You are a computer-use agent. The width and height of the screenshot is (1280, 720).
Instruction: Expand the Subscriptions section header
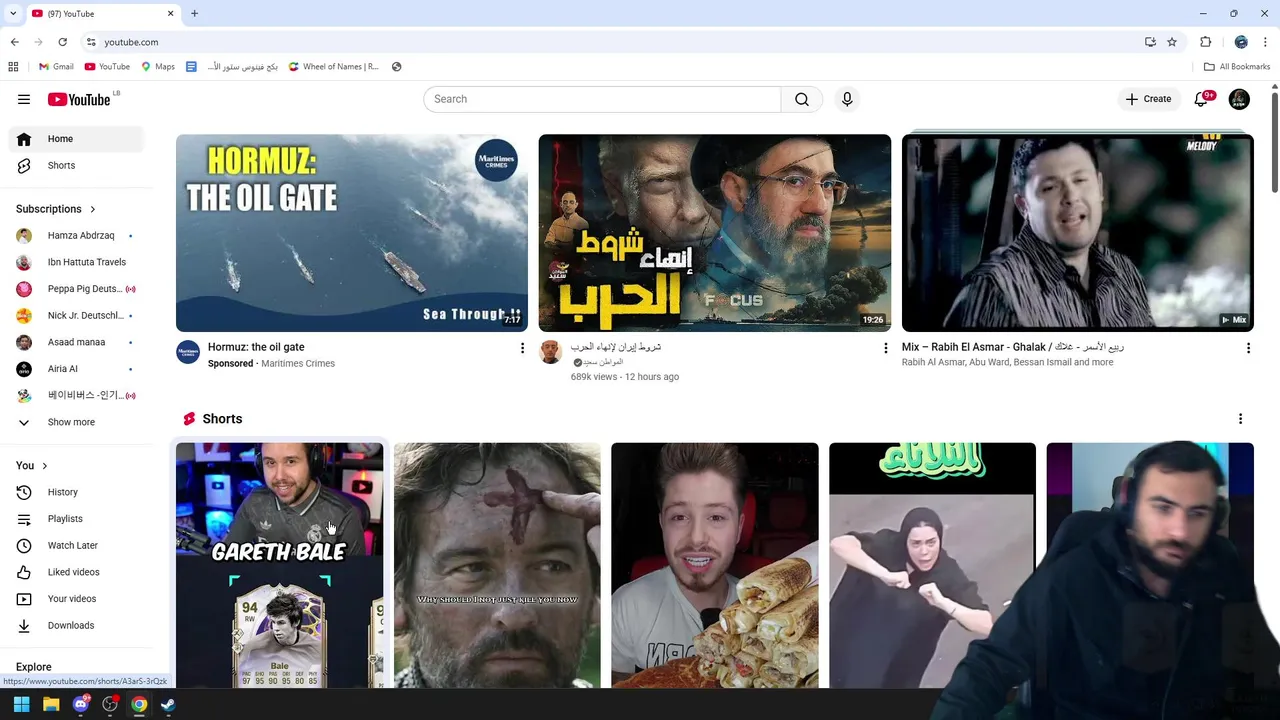point(56,209)
